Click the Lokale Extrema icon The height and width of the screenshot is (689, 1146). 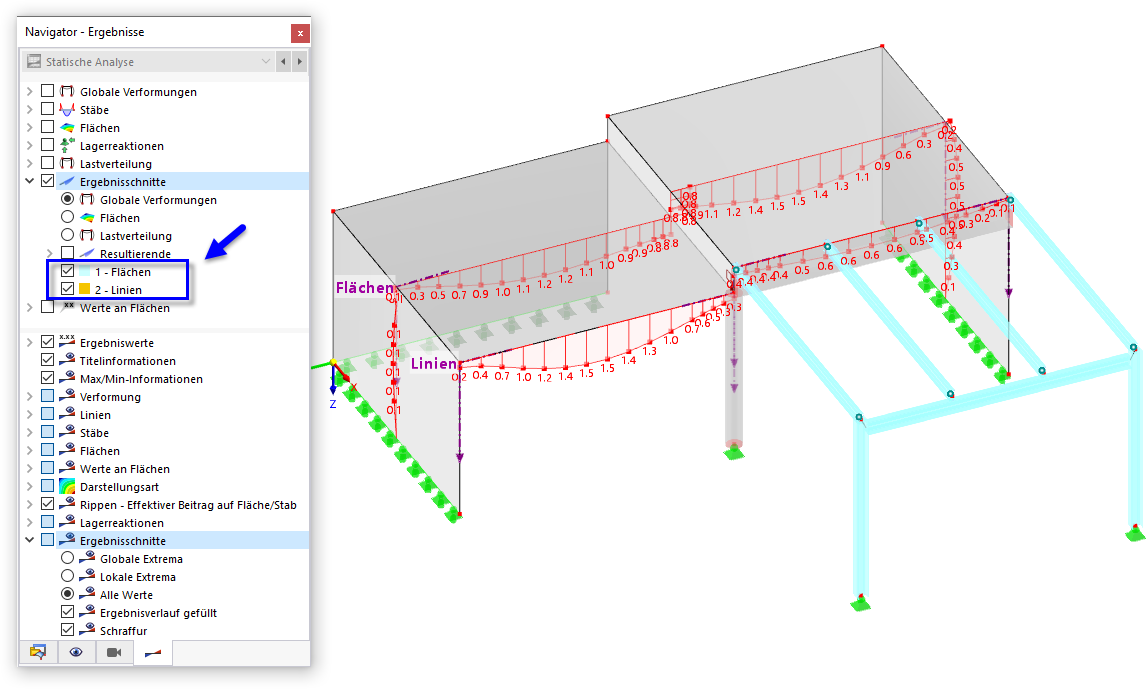click(x=87, y=576)
